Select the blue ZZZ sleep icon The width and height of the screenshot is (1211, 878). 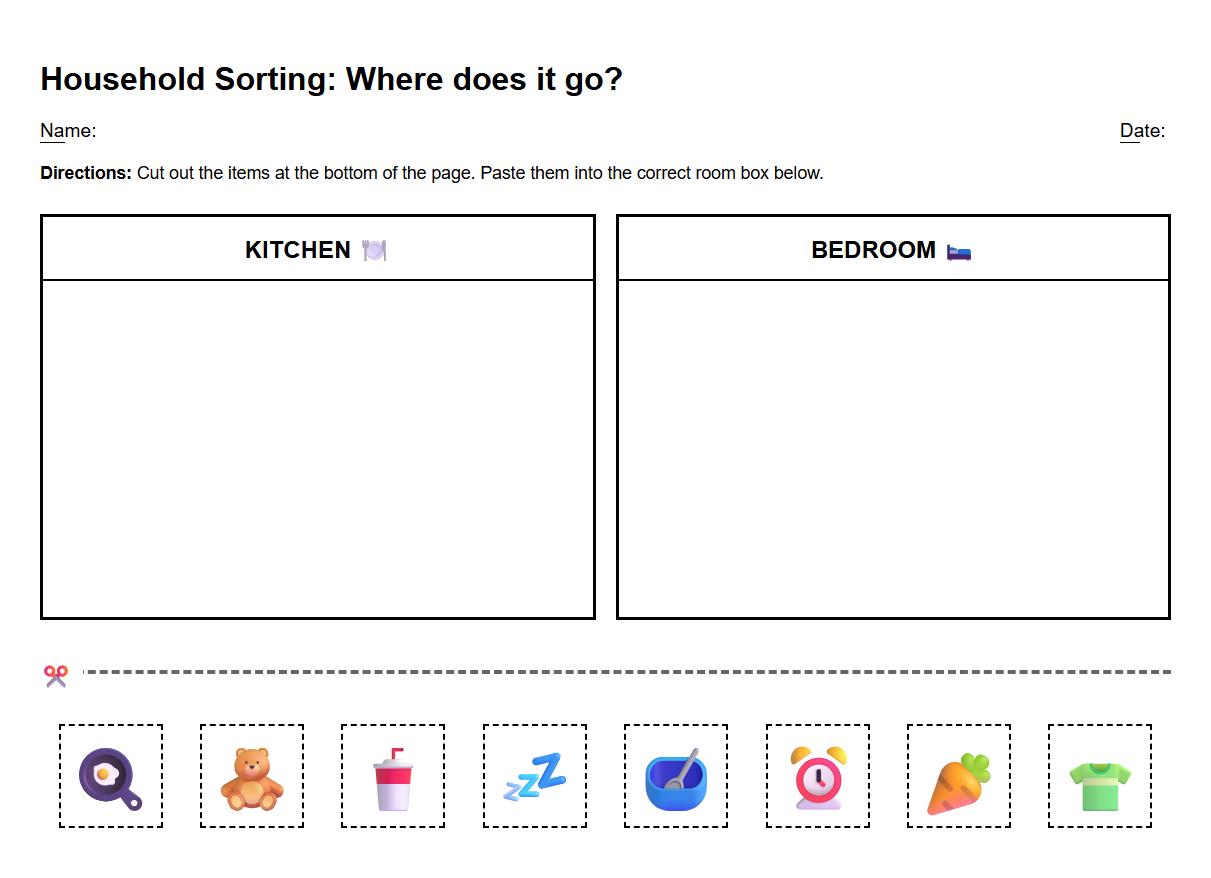pyautogui.click(x=535, y=777)
